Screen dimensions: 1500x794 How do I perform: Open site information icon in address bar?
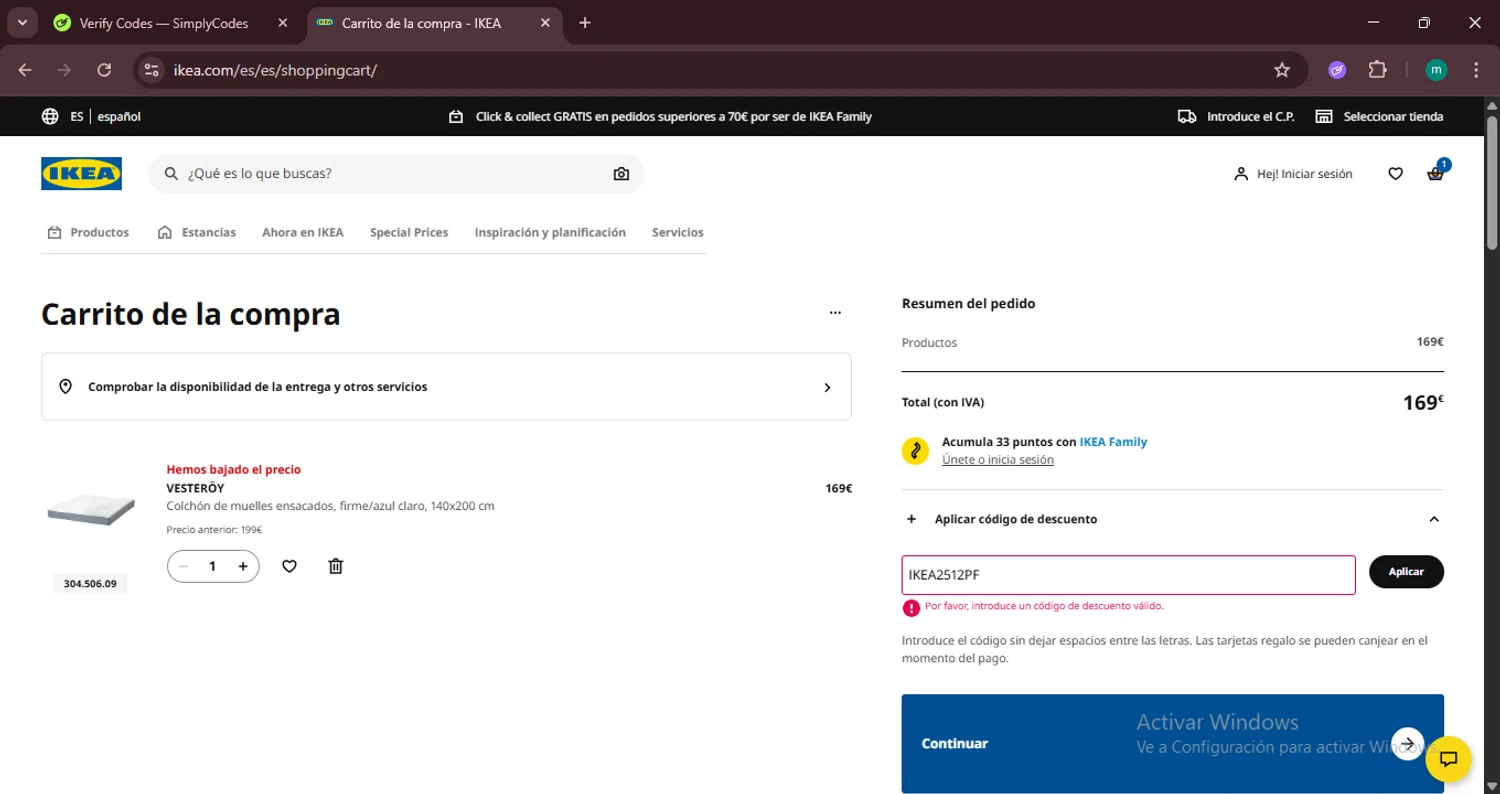[151, 70]
